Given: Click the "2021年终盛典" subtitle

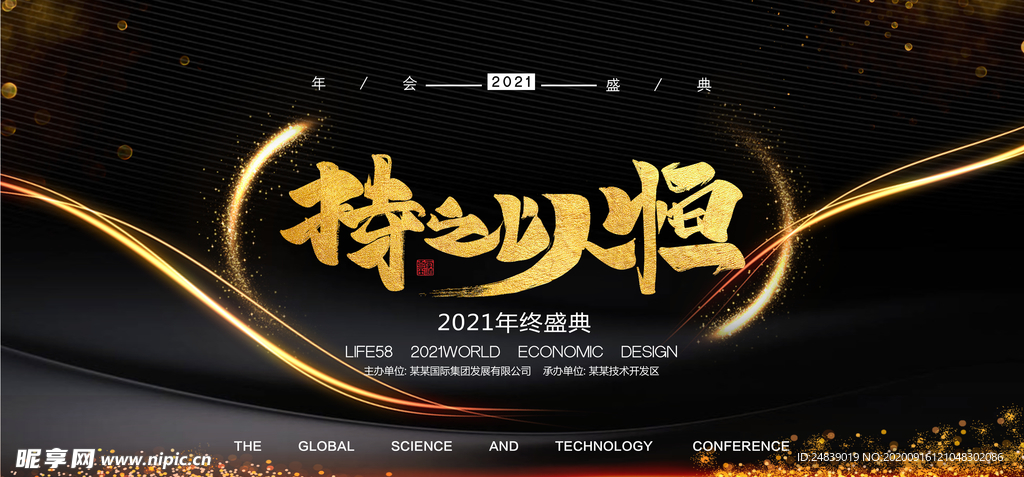Looking at the screenshot, I should [x=514, y=321].
